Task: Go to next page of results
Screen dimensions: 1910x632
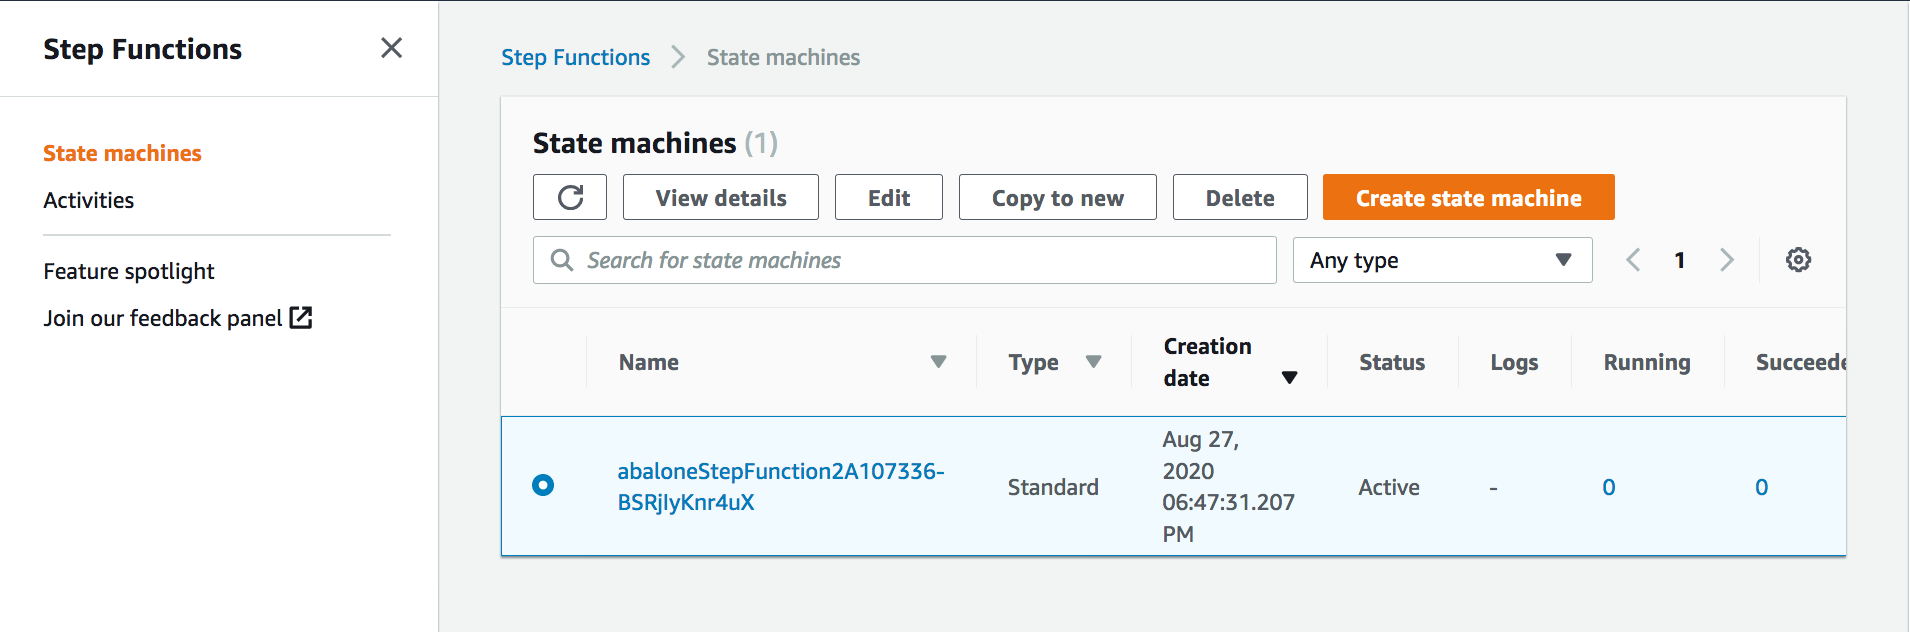Action: pos(1727,260)
